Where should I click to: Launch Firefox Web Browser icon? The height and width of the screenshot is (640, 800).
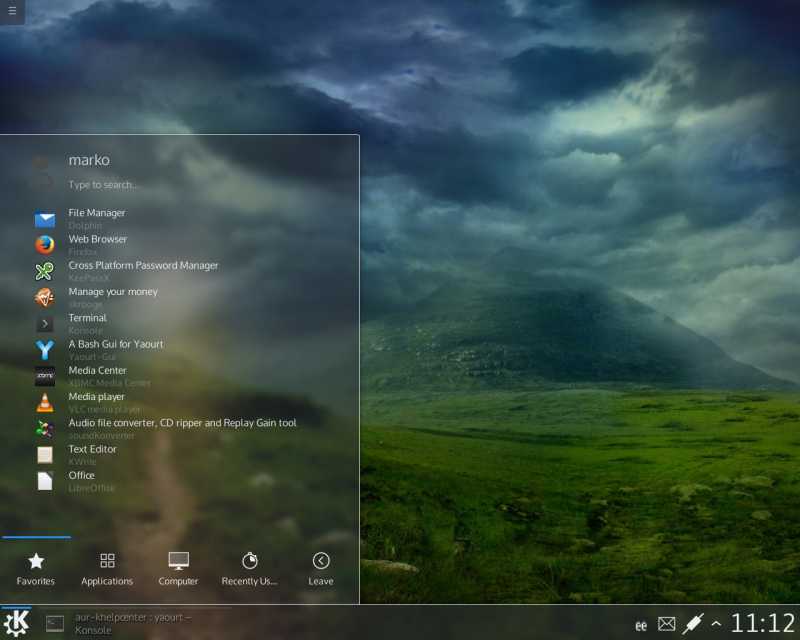pos(45,245)
